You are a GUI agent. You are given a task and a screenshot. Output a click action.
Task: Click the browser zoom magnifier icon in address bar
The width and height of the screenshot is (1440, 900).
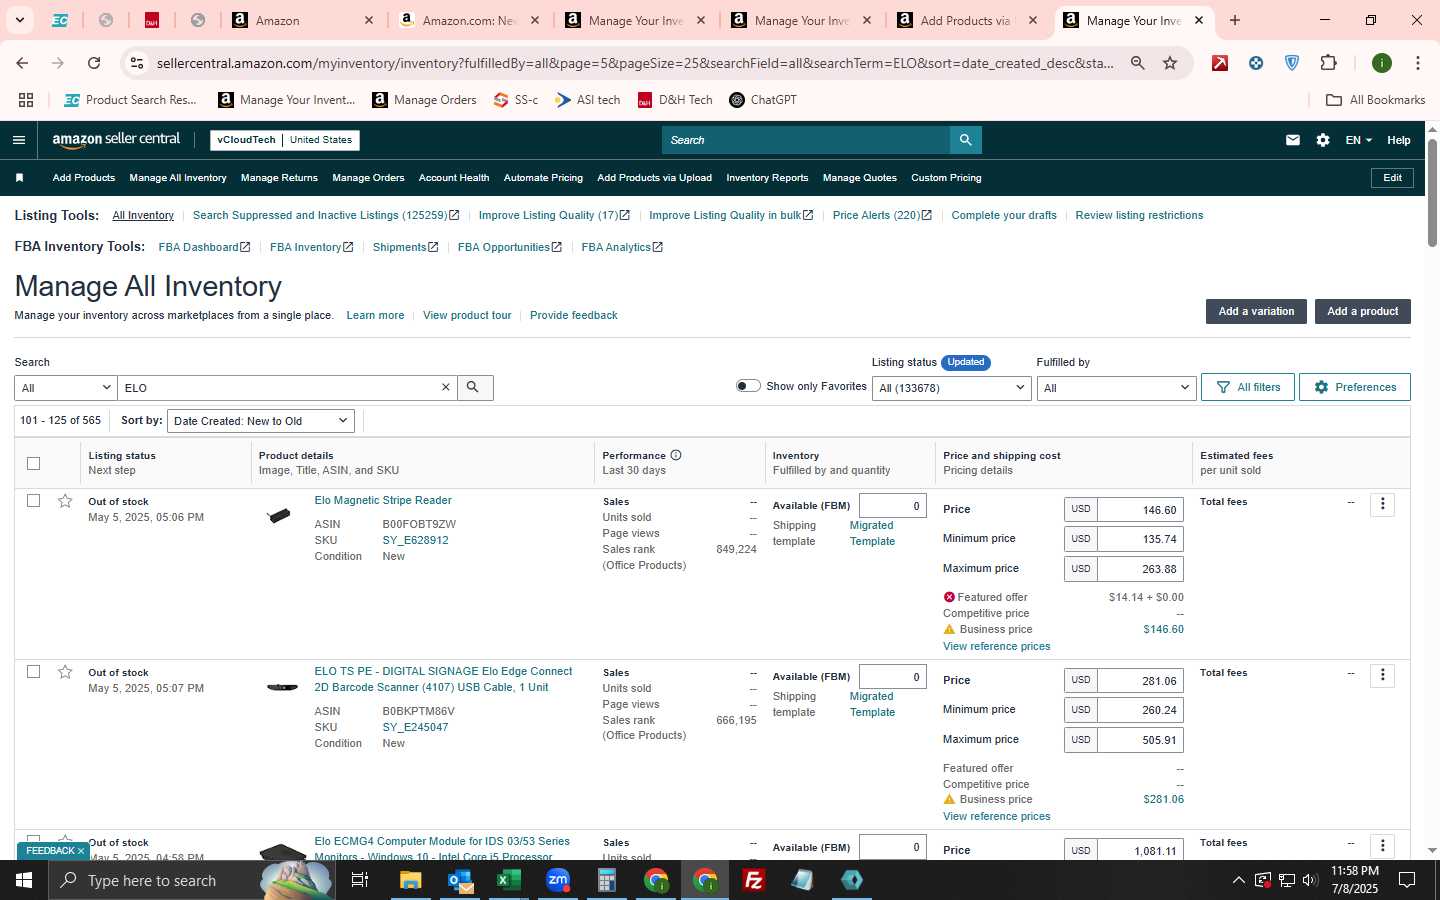pos(1138,63)
